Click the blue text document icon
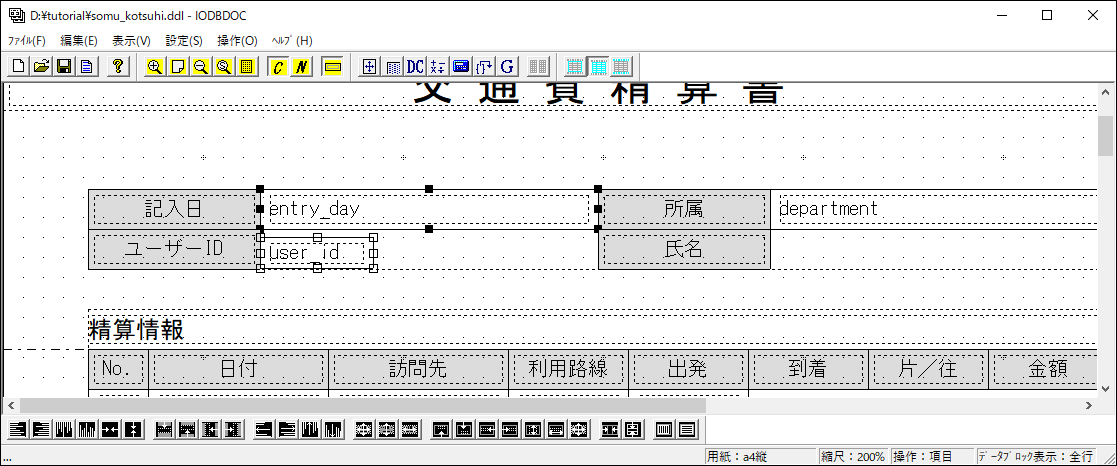1117x466 pixels. pos(86,67)
